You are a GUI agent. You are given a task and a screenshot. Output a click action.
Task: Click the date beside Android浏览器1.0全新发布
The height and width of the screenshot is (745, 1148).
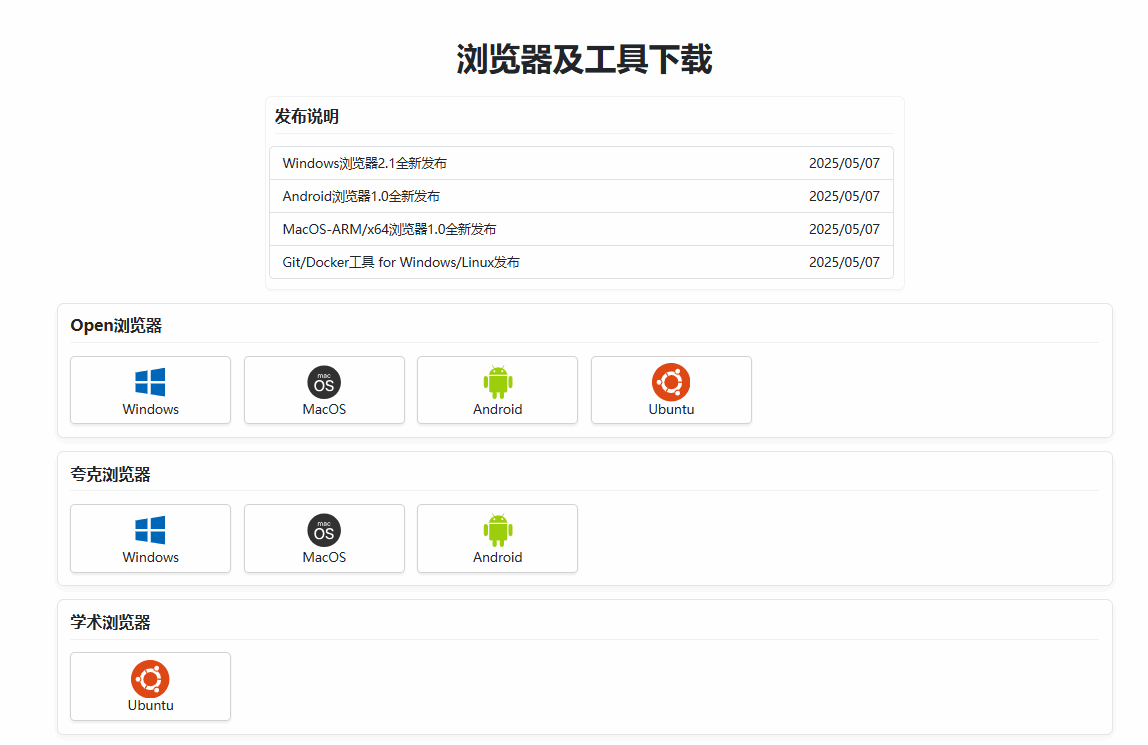point(844,196)
